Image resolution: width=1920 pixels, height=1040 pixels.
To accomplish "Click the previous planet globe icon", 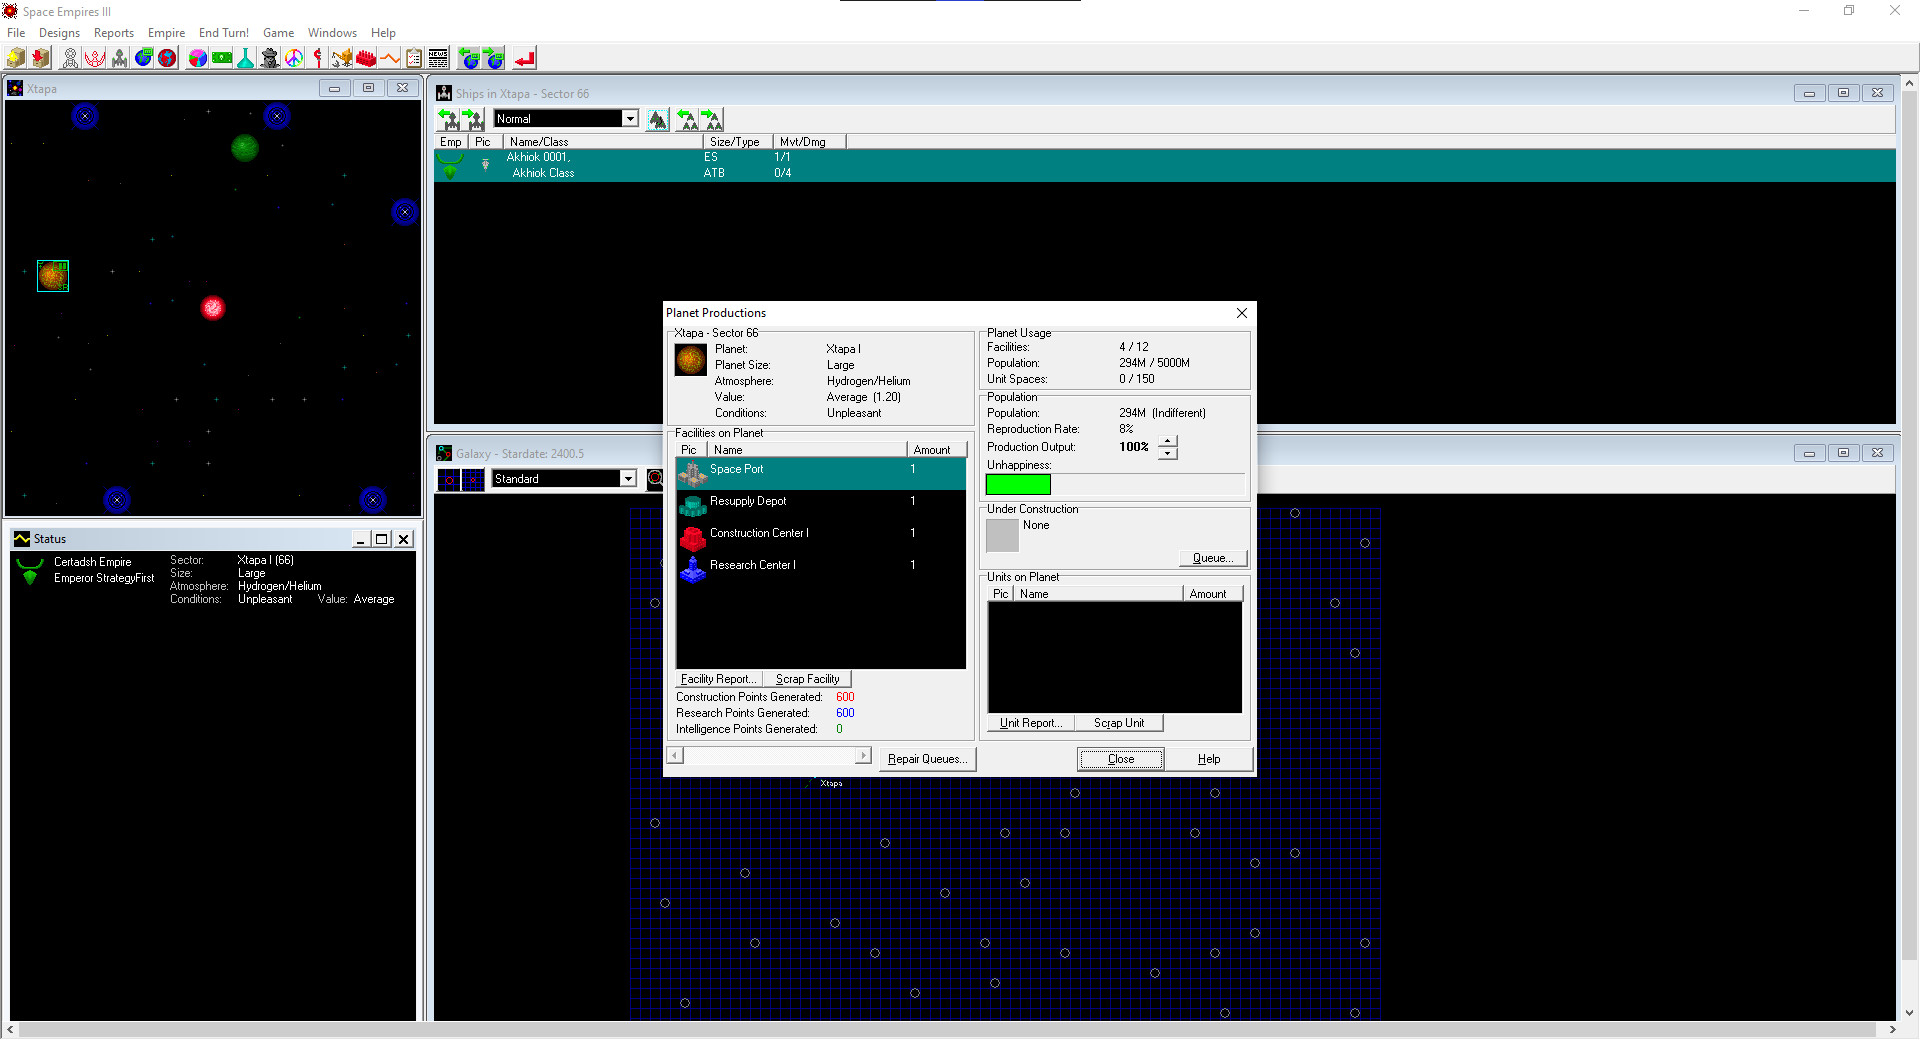I will coord(470,57).
